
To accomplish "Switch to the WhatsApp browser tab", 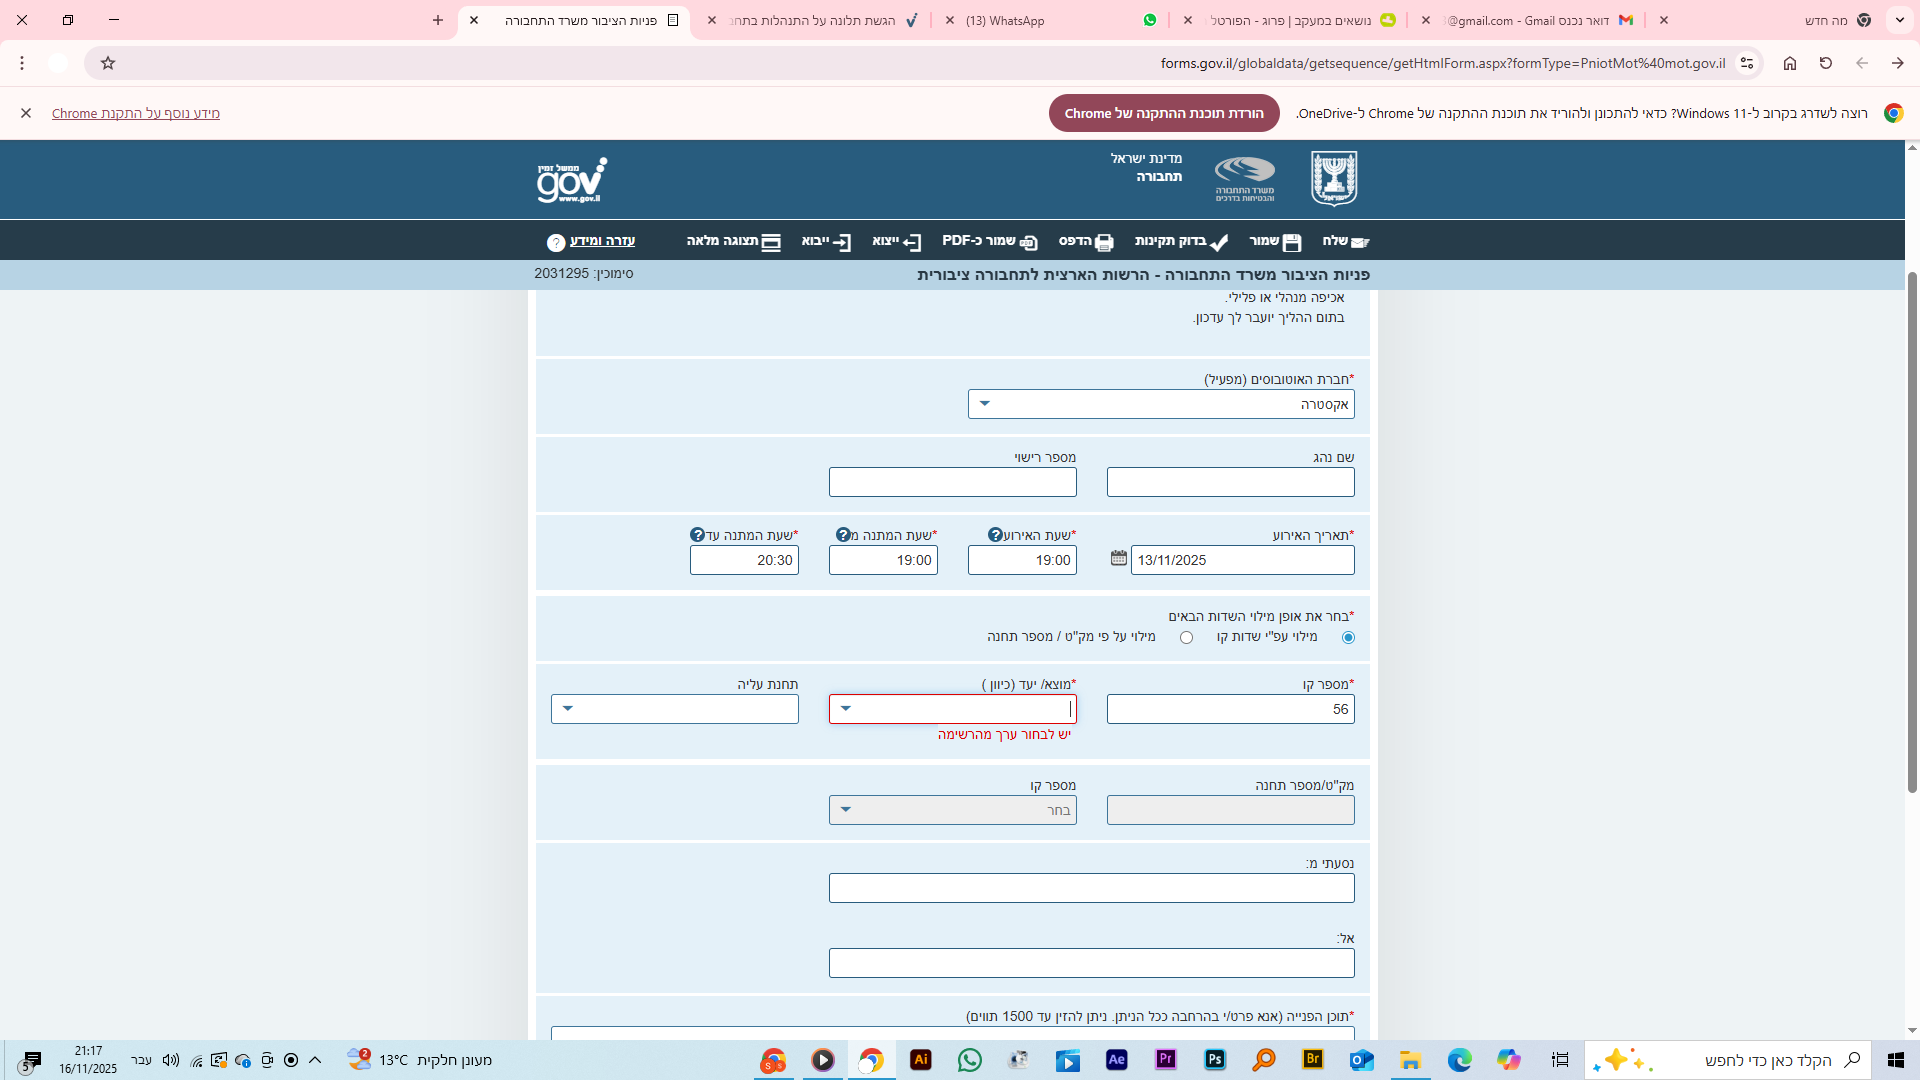I will (x=1050, y=20).
